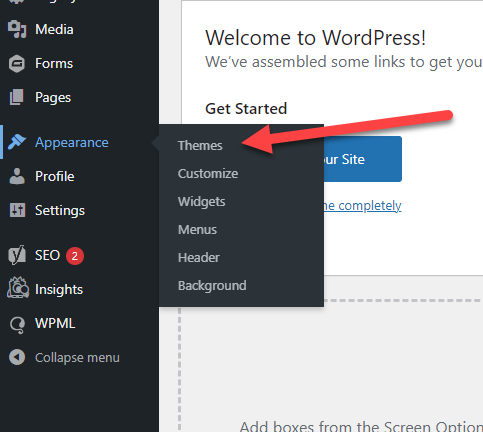Click the Get Started heading text

click(x=246, y=109)
